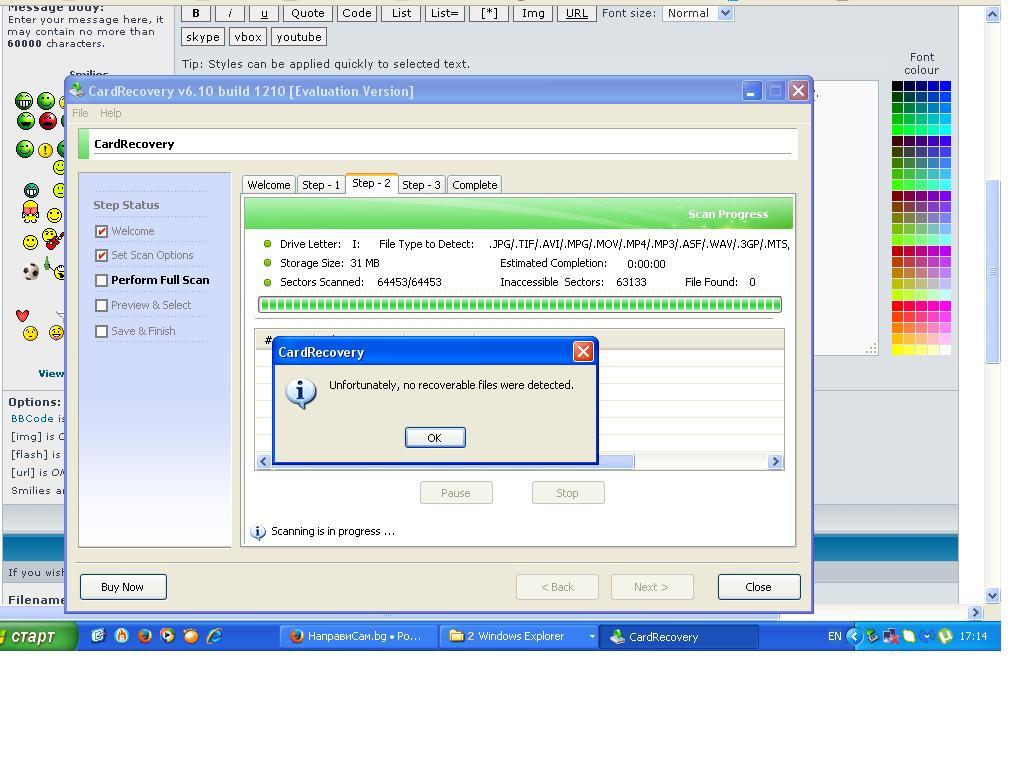This screenshot has width=1024, height=768.
Task: Launch Internet Explorer from the quick launch bar
Action: tap(214, 636)
